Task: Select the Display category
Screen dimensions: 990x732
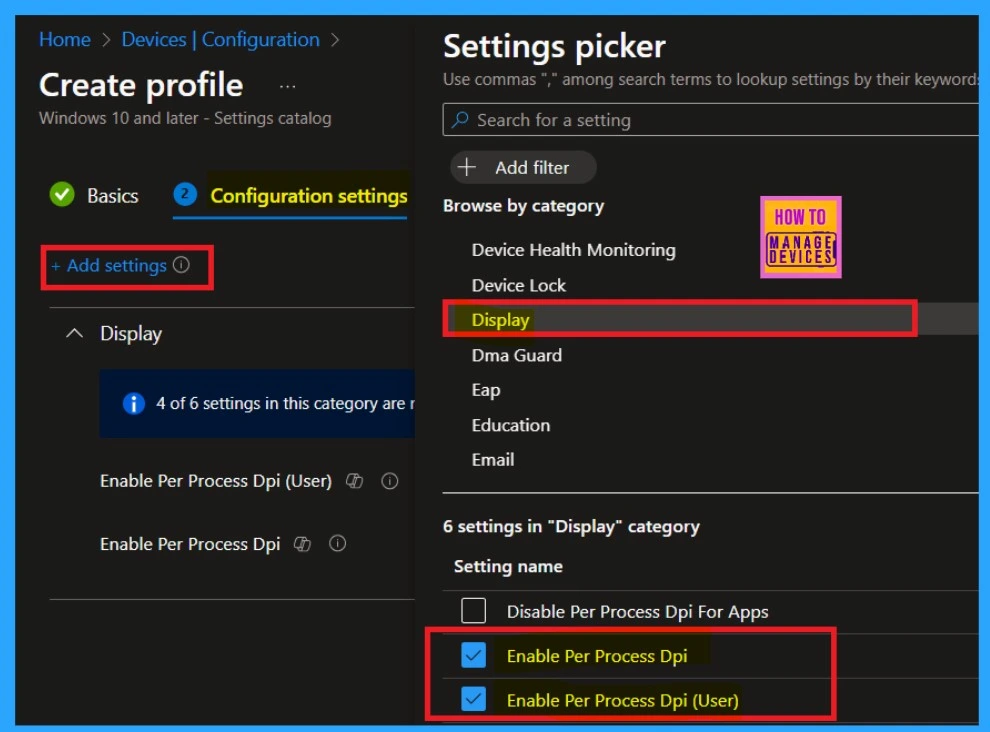Action: pyautogui.click(x=710, y=320)
